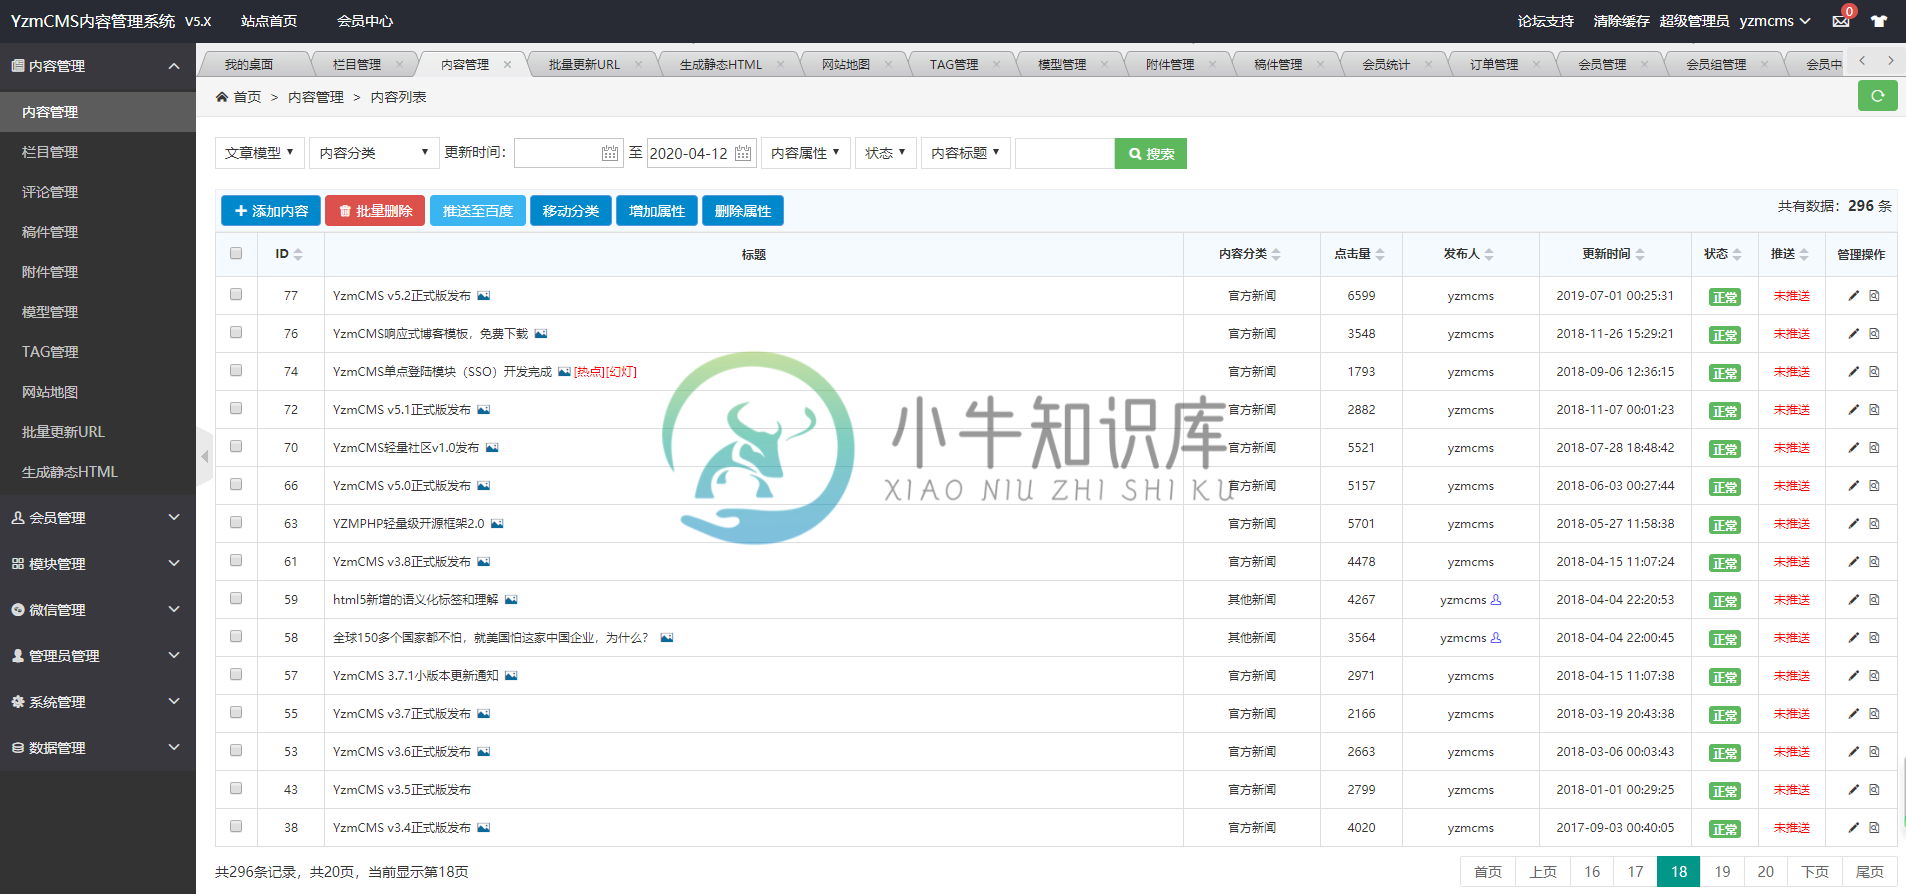
Task: Click the theme shirt icon in header
Action: point(1879,21)
